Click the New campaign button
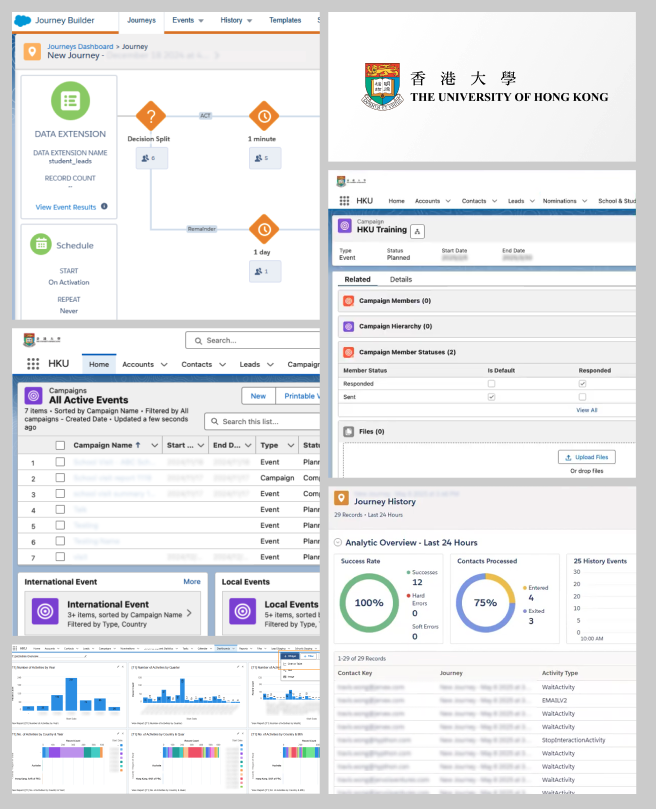 pos(258,396)
